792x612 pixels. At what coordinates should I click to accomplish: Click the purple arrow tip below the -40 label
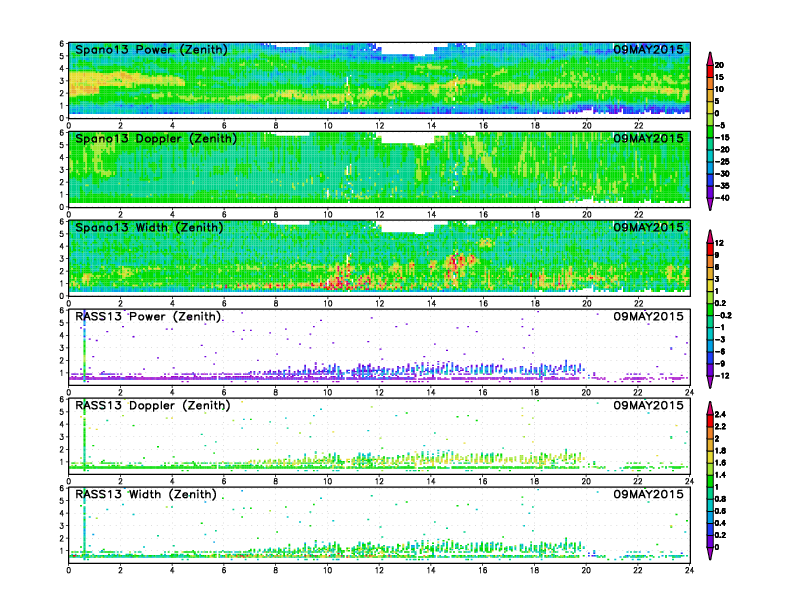click(x=710, y=206)
